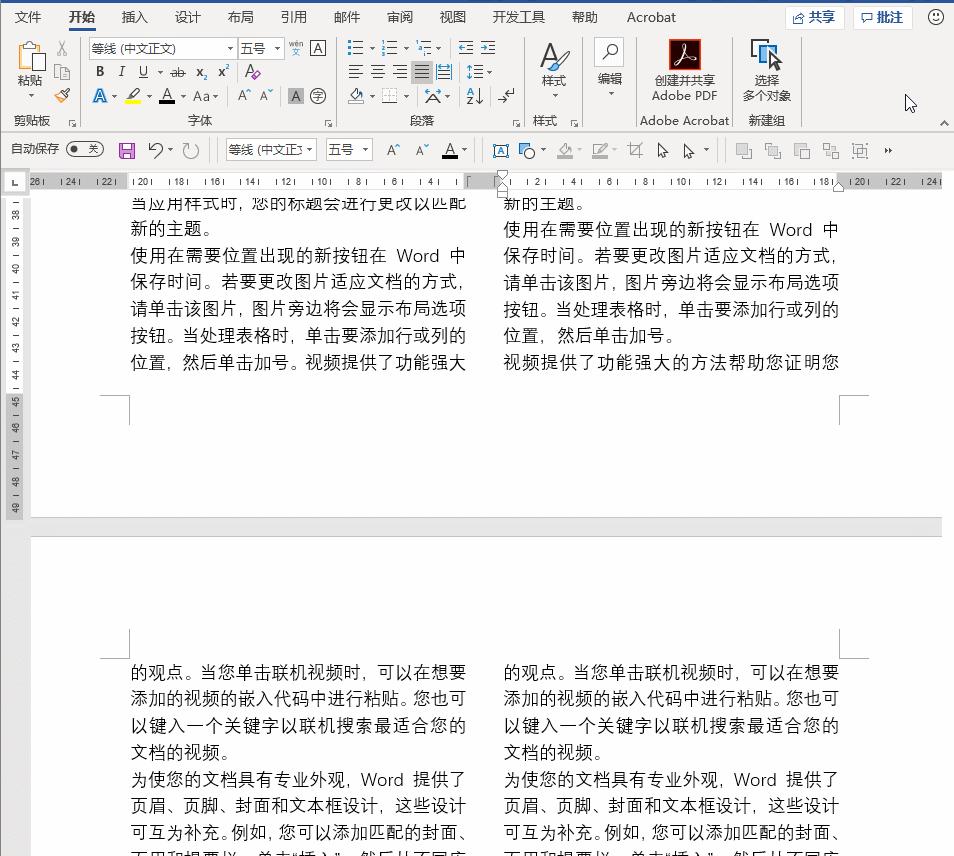Click the 批注 comments button
This screenshot has width=954, height=856.
(881, 17)
